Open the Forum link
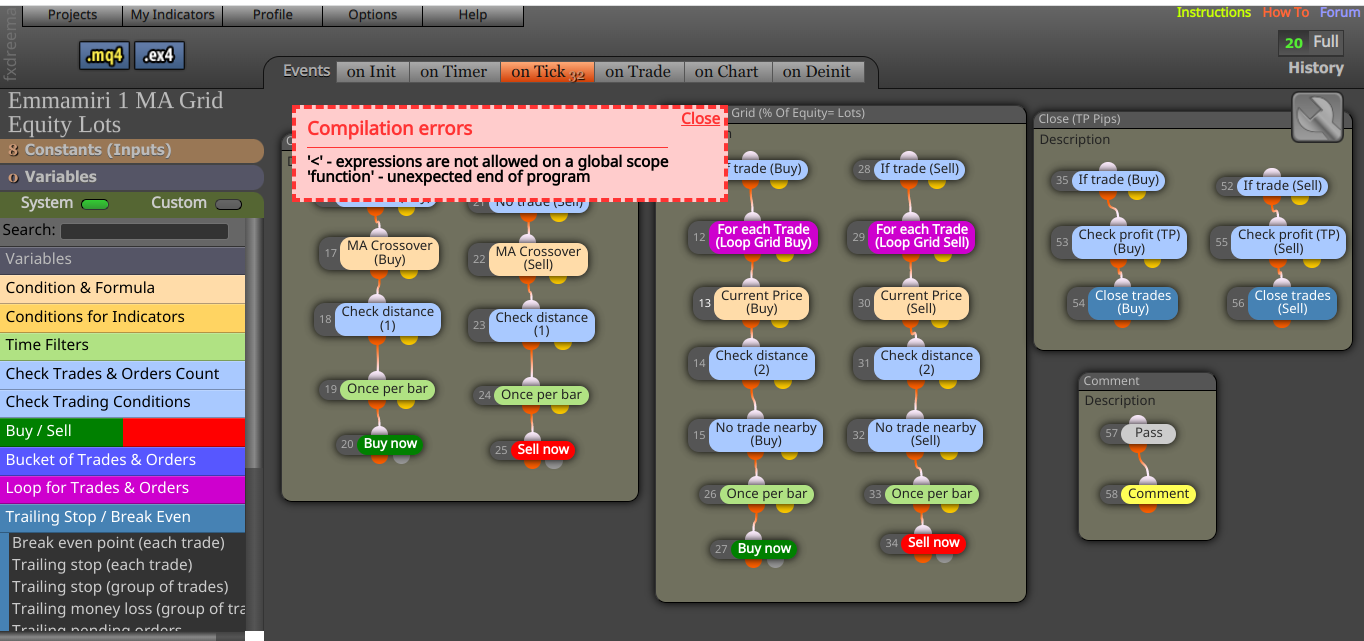This screenshot has height=641, width=1364. (1340, 13)
